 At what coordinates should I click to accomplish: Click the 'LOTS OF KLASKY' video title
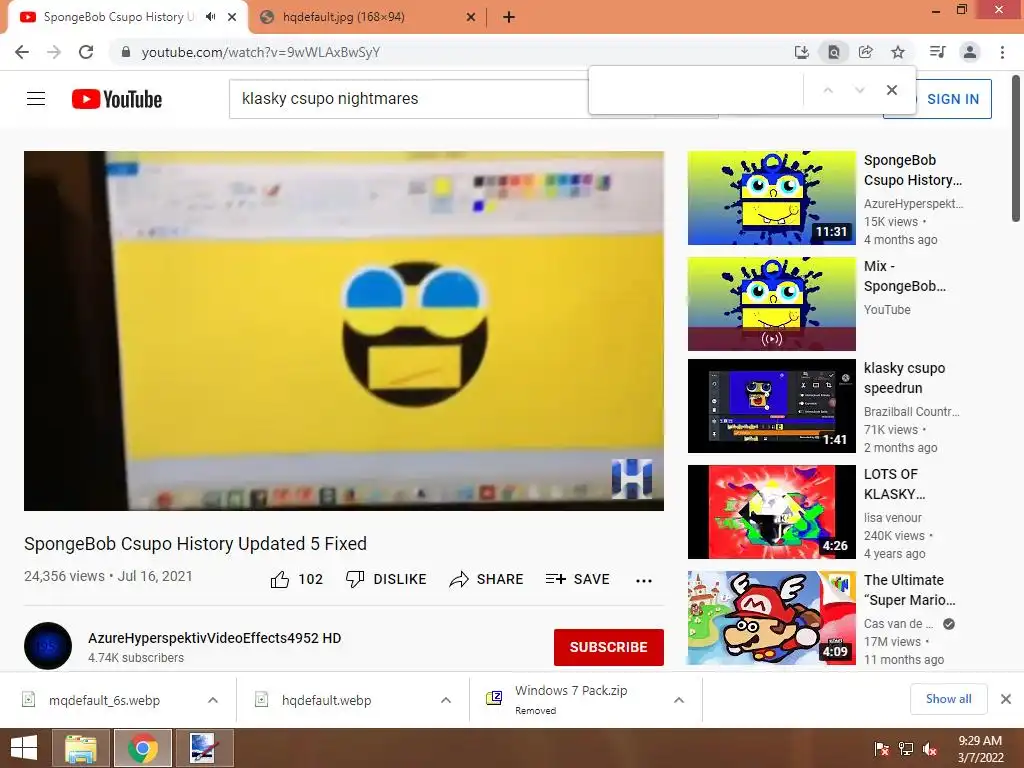point(895,484)
